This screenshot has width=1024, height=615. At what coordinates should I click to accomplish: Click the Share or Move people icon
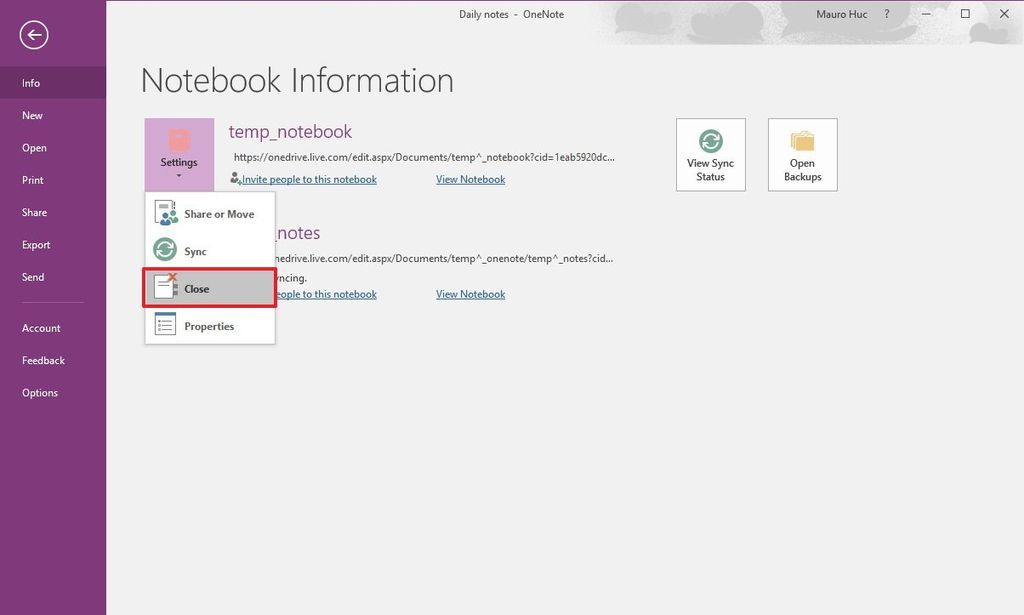pyautogui.click(x=165, y=213)
